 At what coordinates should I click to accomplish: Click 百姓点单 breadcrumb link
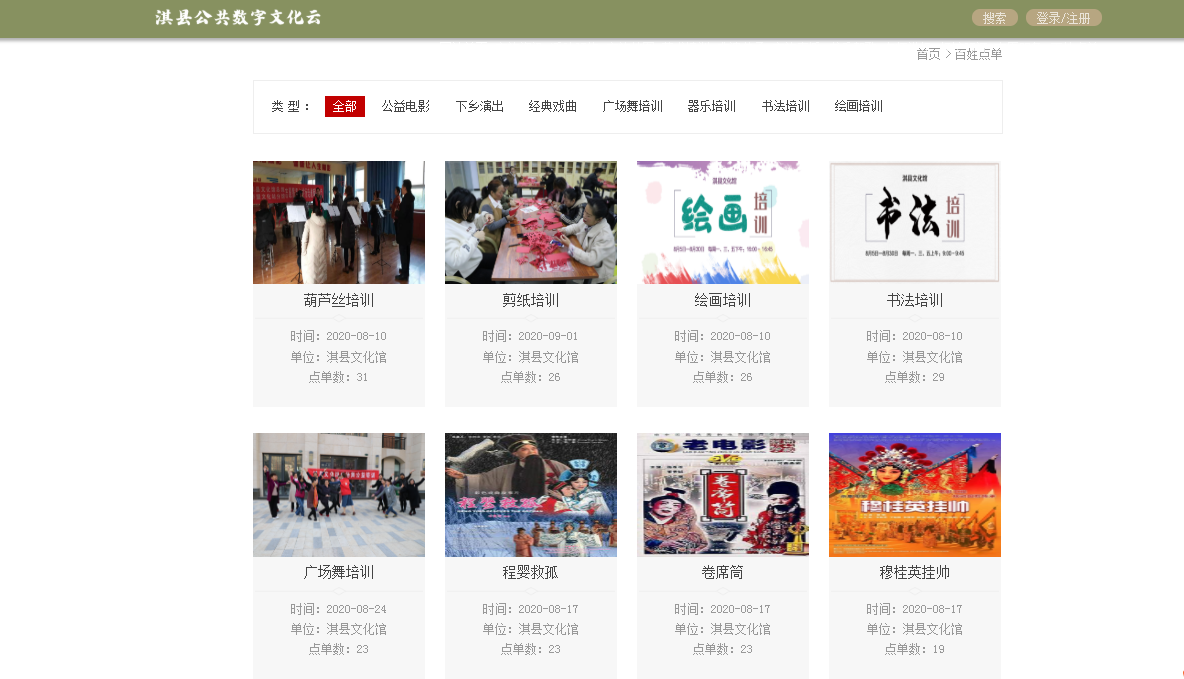tap(978, 54)
